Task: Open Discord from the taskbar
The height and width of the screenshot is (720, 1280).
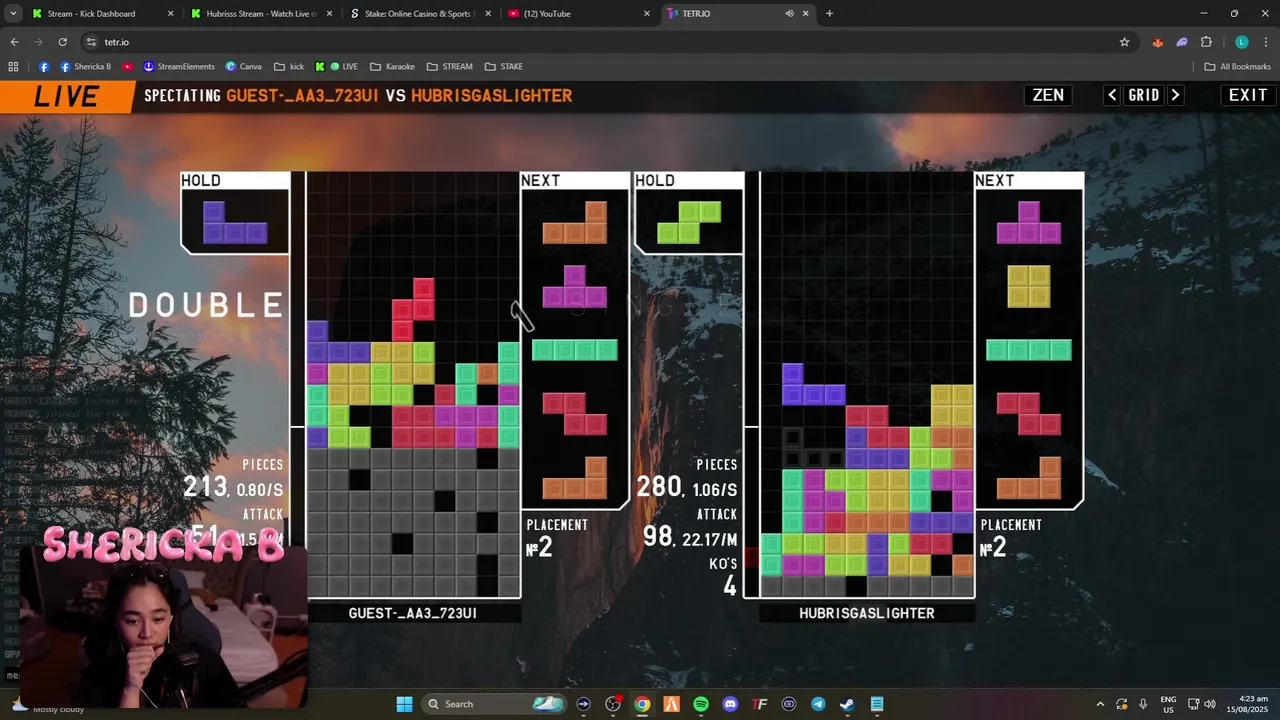Action: point(730,704)
